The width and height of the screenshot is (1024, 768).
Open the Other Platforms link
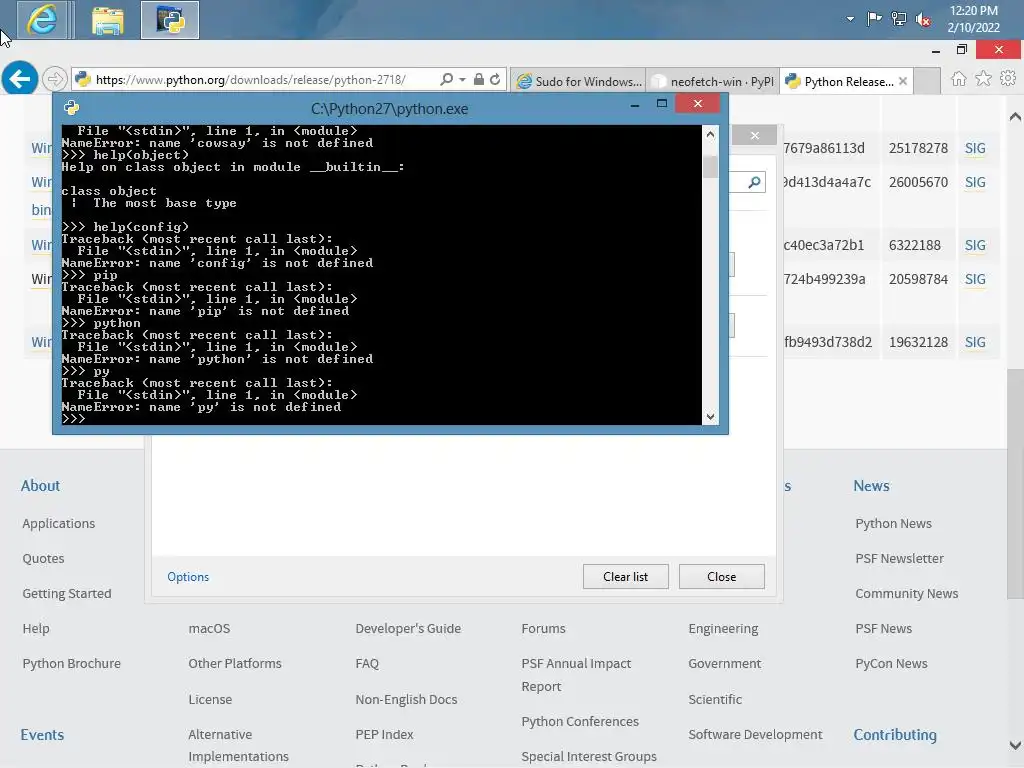(x=234, y=664)
